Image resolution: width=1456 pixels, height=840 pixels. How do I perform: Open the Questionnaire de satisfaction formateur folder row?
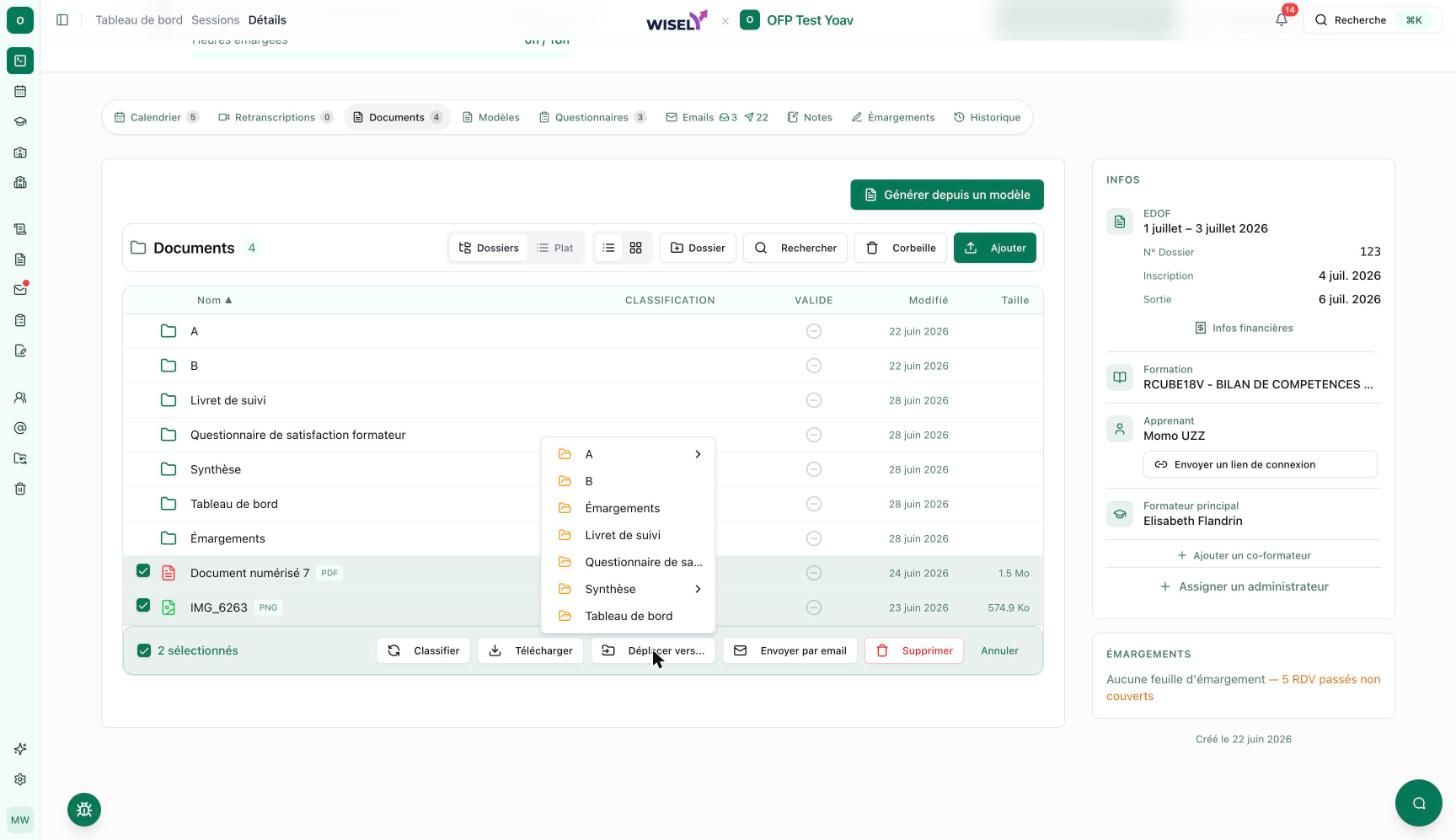583,435
